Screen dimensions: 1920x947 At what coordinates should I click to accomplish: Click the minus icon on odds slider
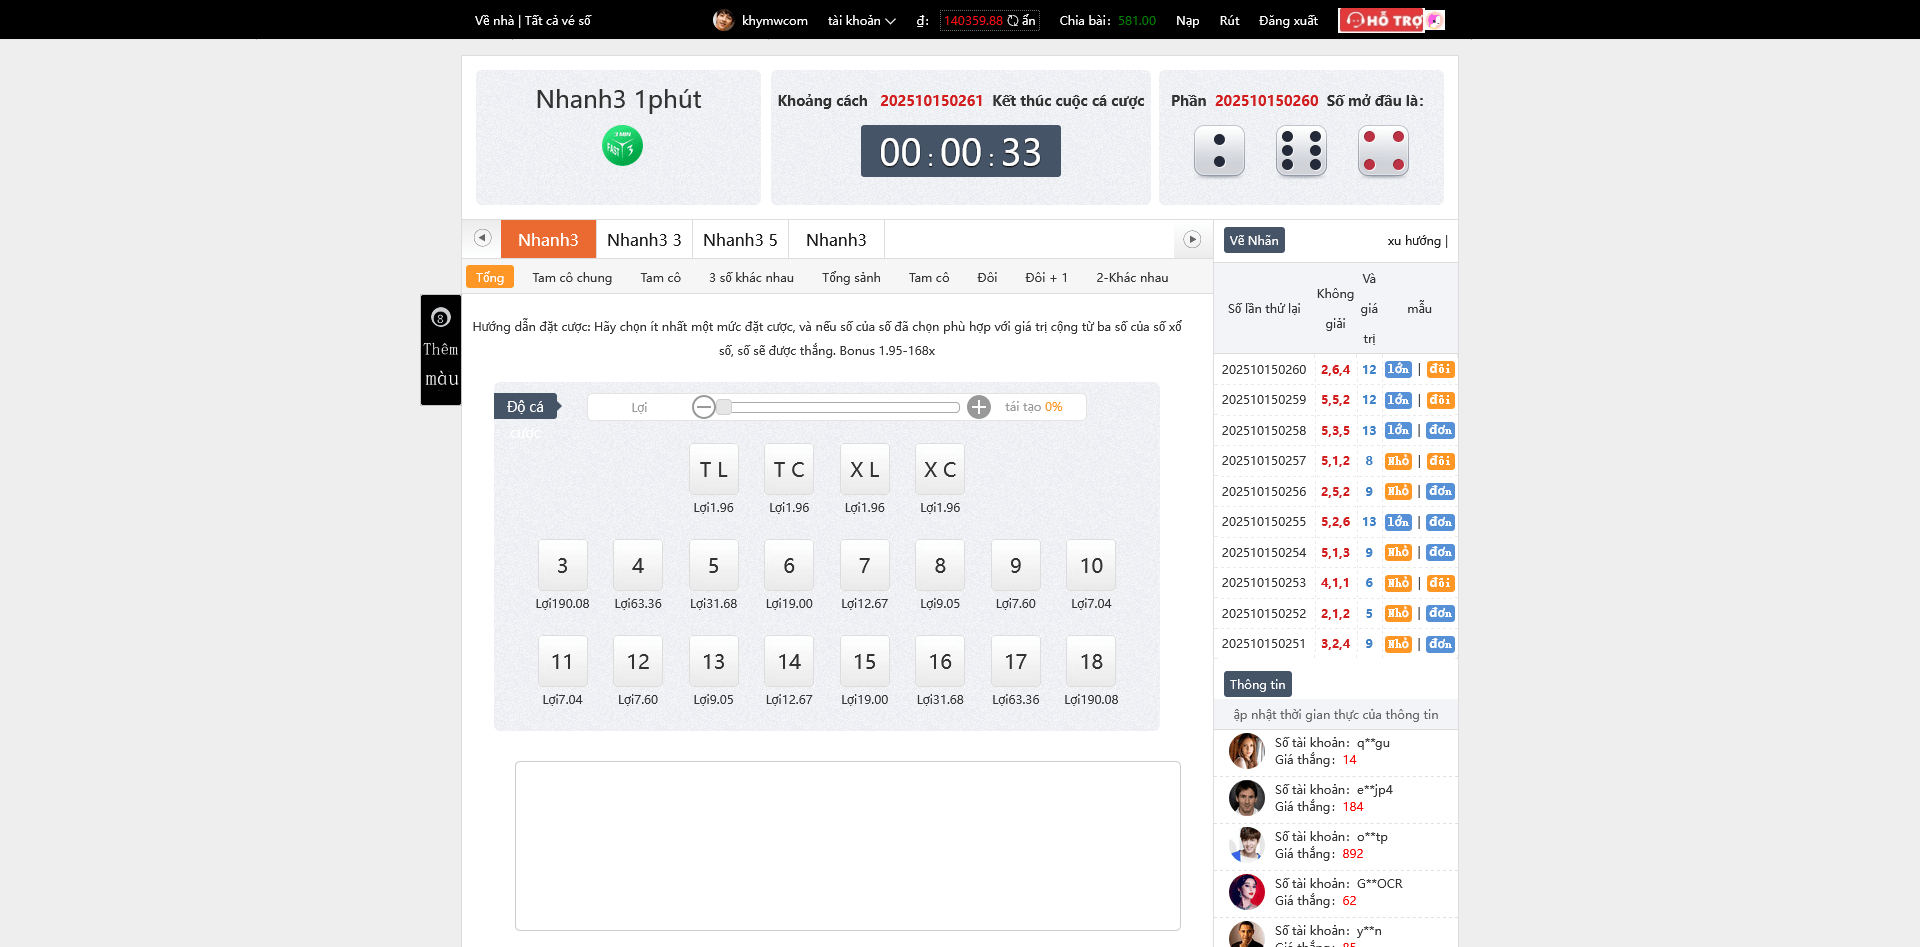point(703,407)
